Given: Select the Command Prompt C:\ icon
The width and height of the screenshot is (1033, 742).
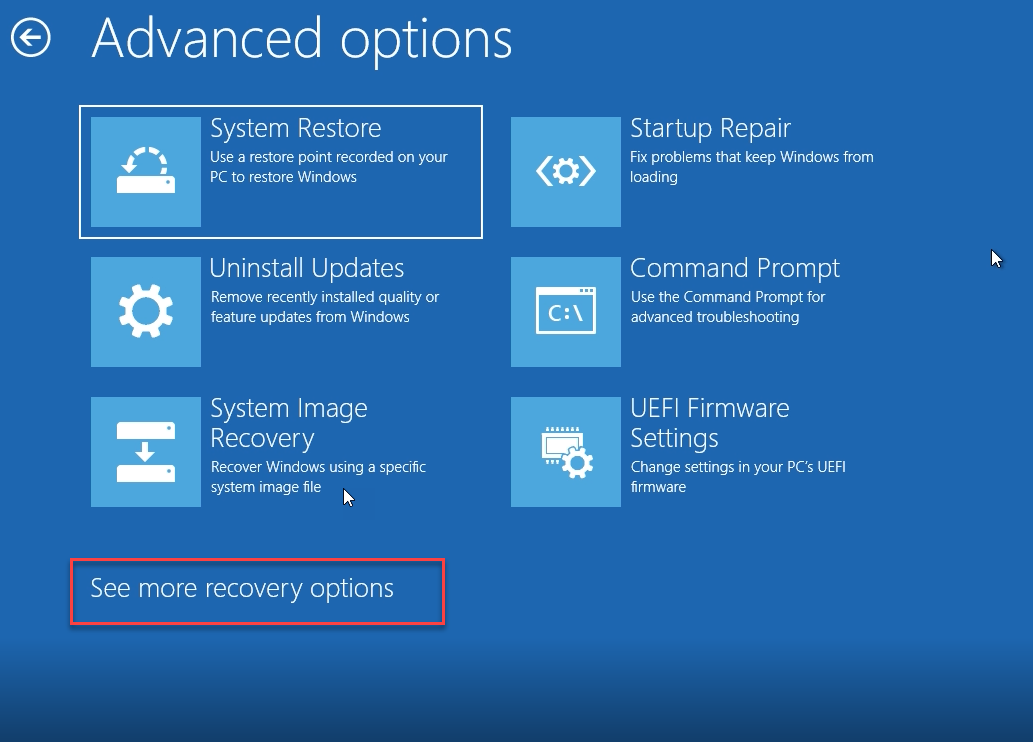Looking at the screenshot, I should tap(565, 311).
